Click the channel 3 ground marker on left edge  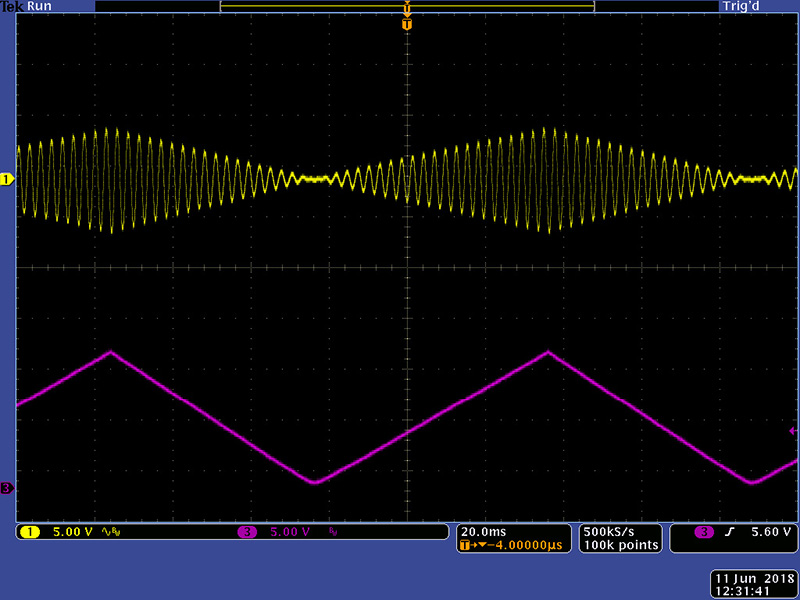pyautogui.click(x=6, y=488)
